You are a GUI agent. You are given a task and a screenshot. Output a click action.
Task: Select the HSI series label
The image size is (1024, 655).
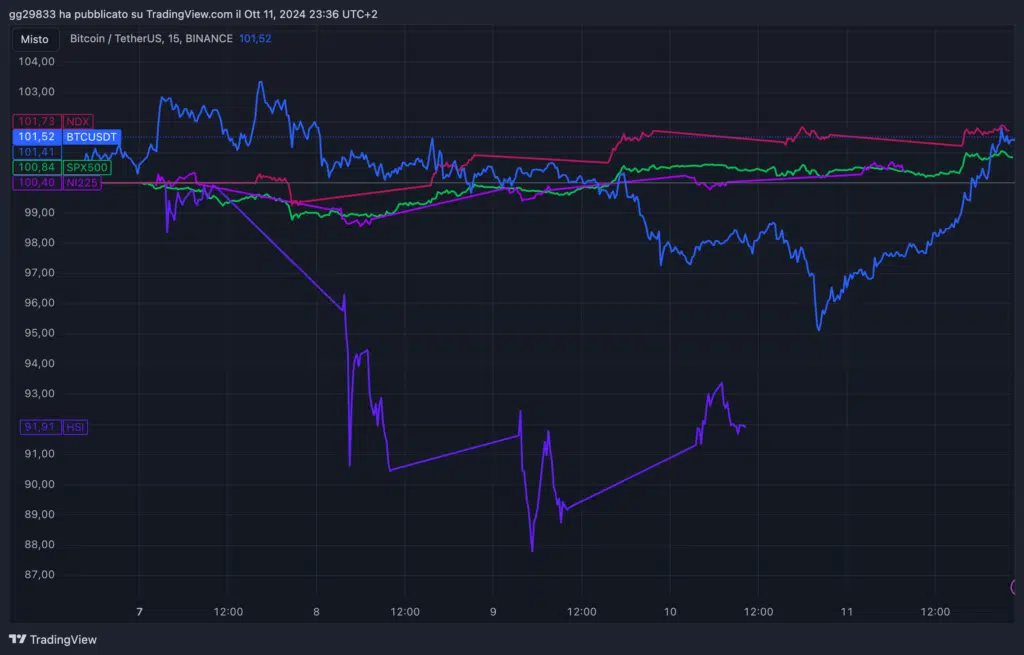point(75,427)
